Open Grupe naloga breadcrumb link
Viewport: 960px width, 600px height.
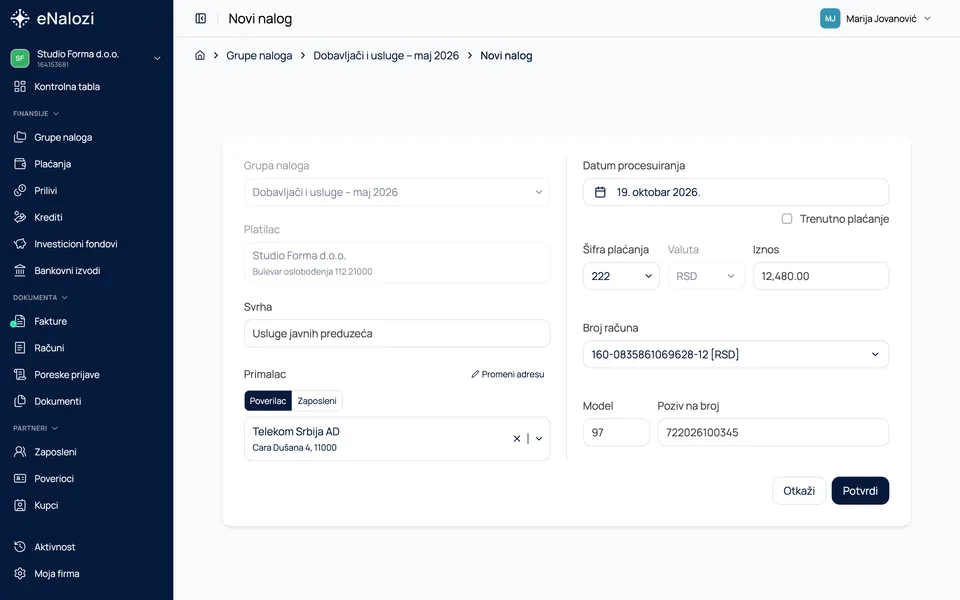pos(259,56)
